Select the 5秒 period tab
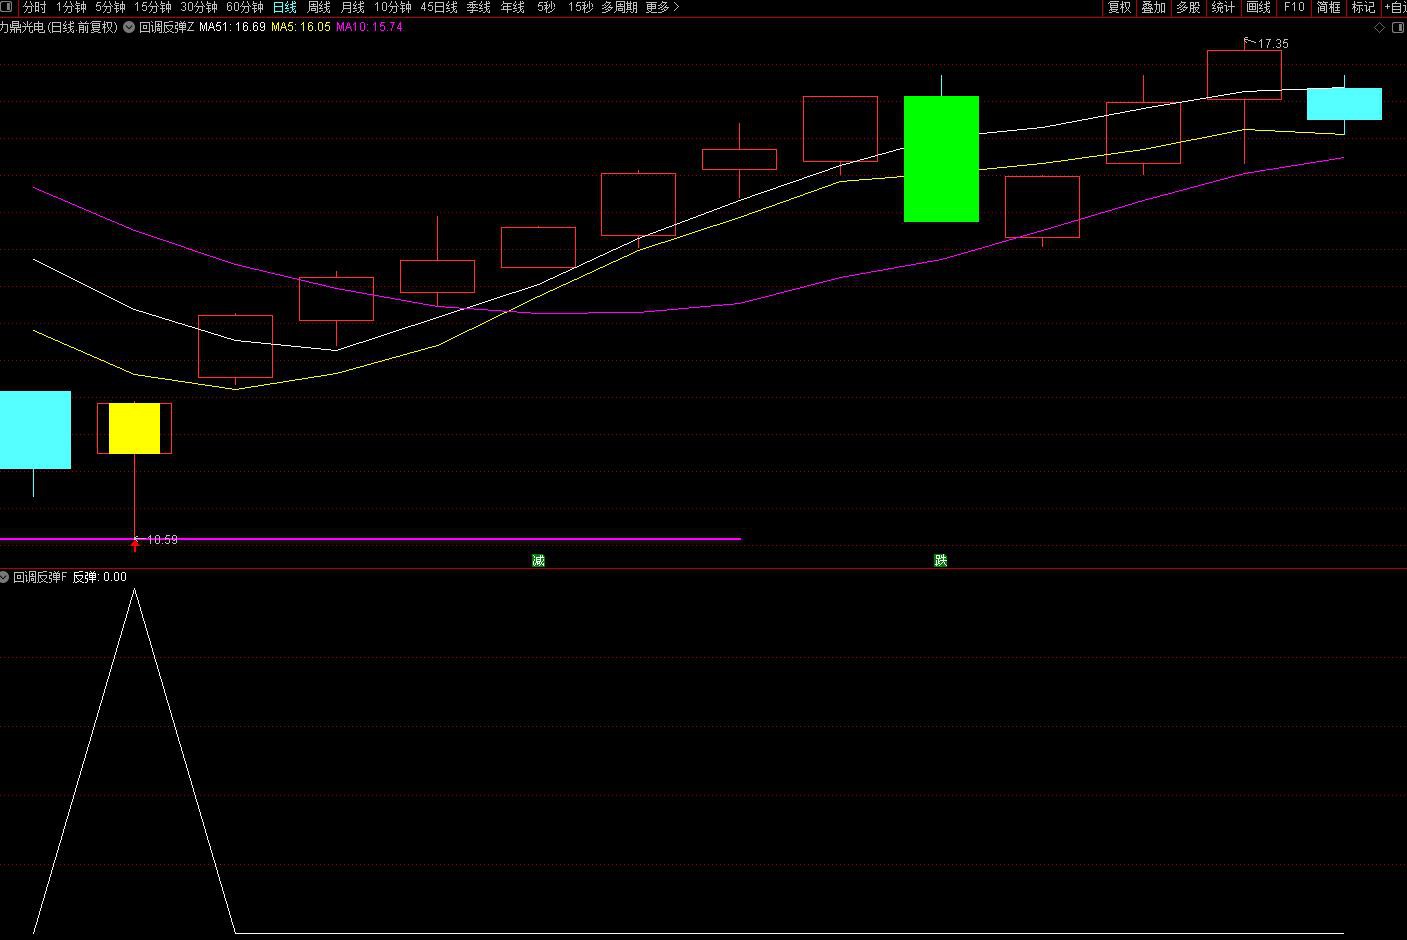 point(546,7)
